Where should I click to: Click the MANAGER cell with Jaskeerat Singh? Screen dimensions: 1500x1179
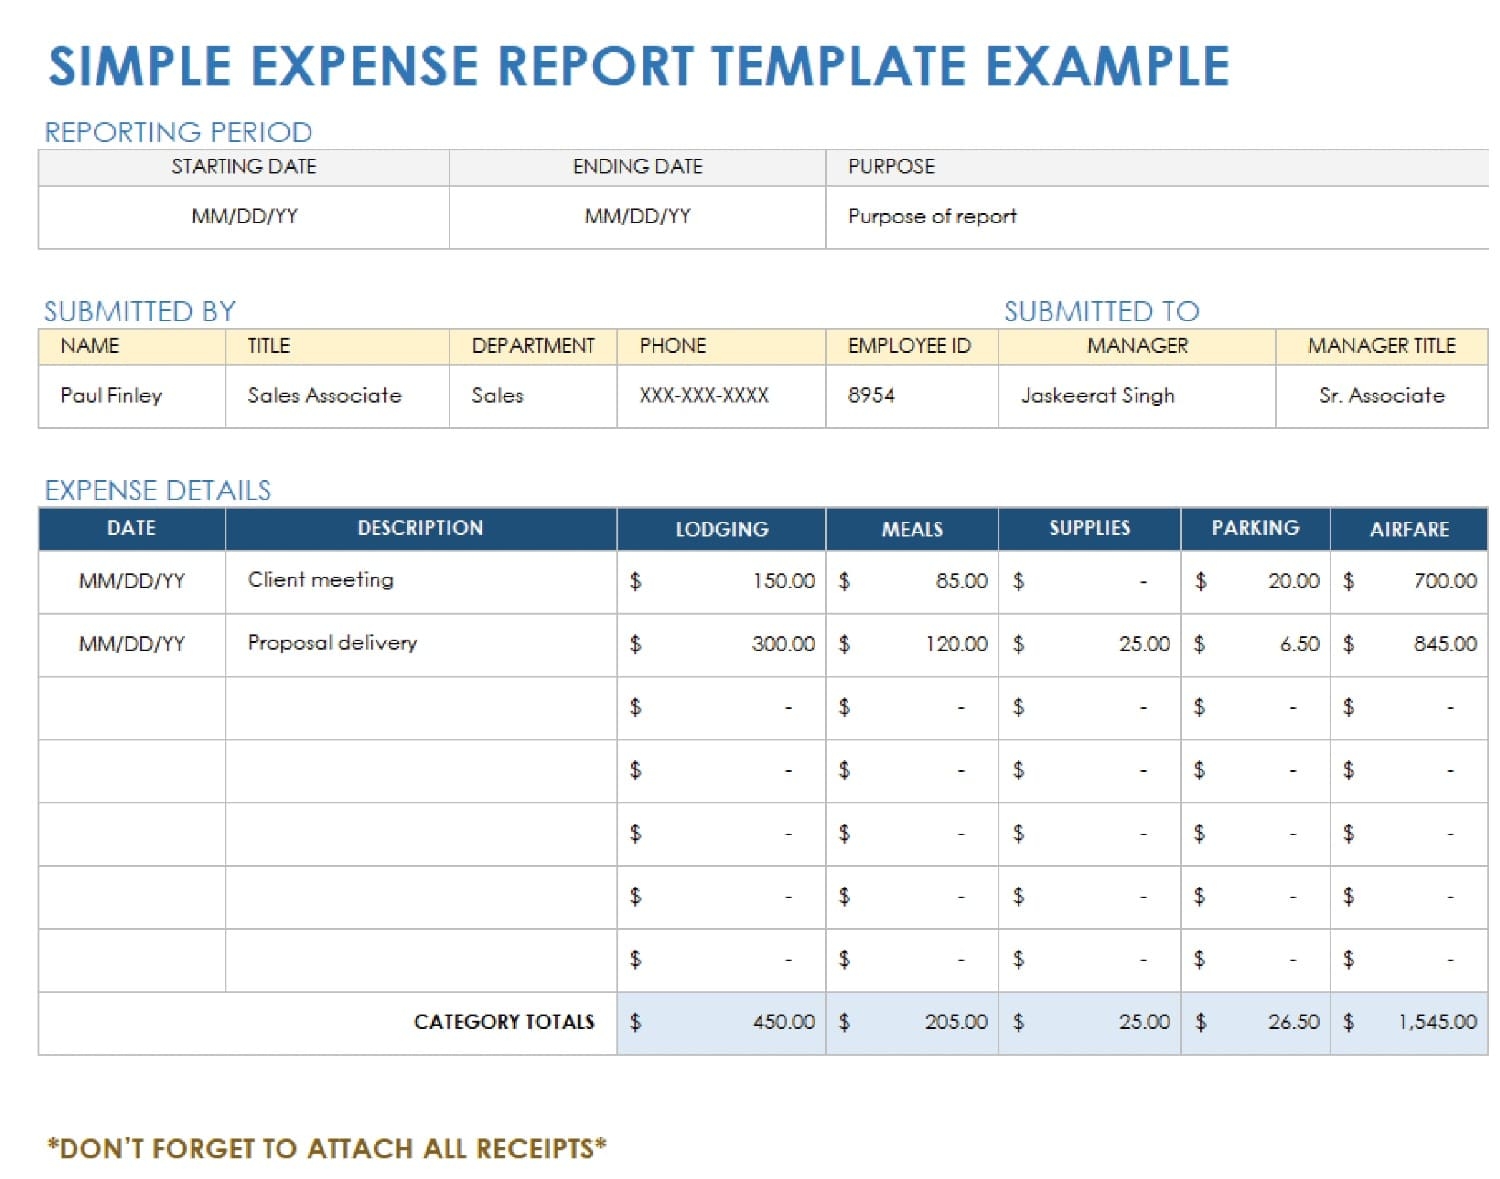(1097, 396)
